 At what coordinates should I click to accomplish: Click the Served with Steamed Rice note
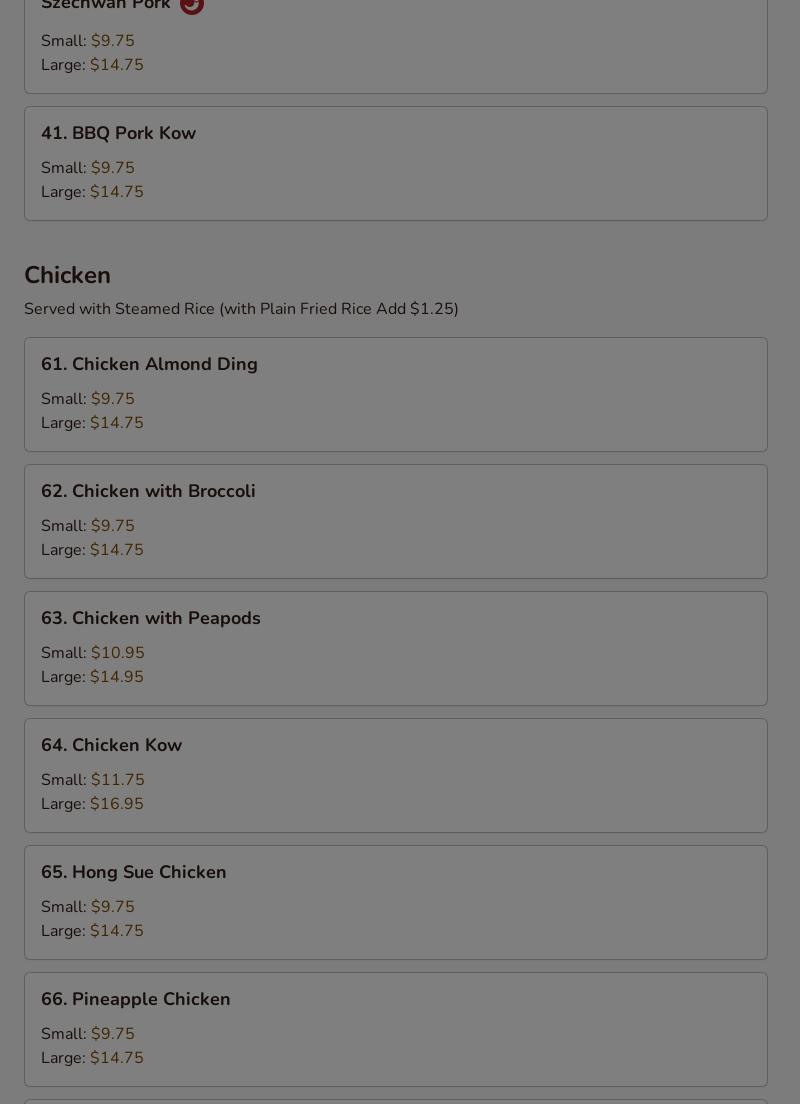click(242, 309)
